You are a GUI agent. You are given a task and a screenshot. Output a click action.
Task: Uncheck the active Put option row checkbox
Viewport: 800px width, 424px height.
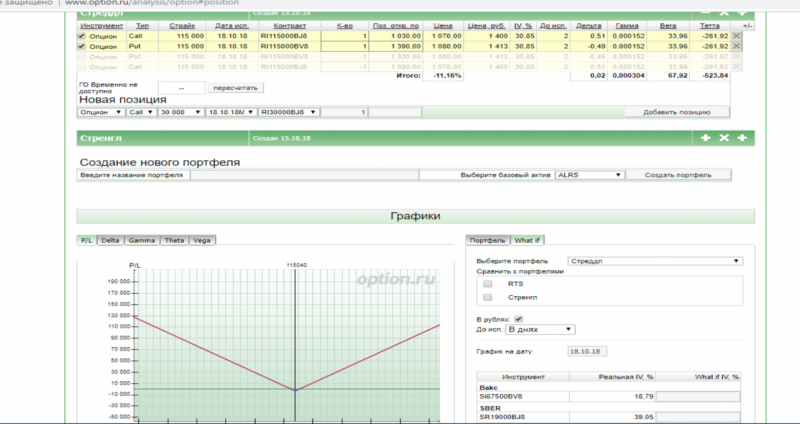click(x=82, y=46)
